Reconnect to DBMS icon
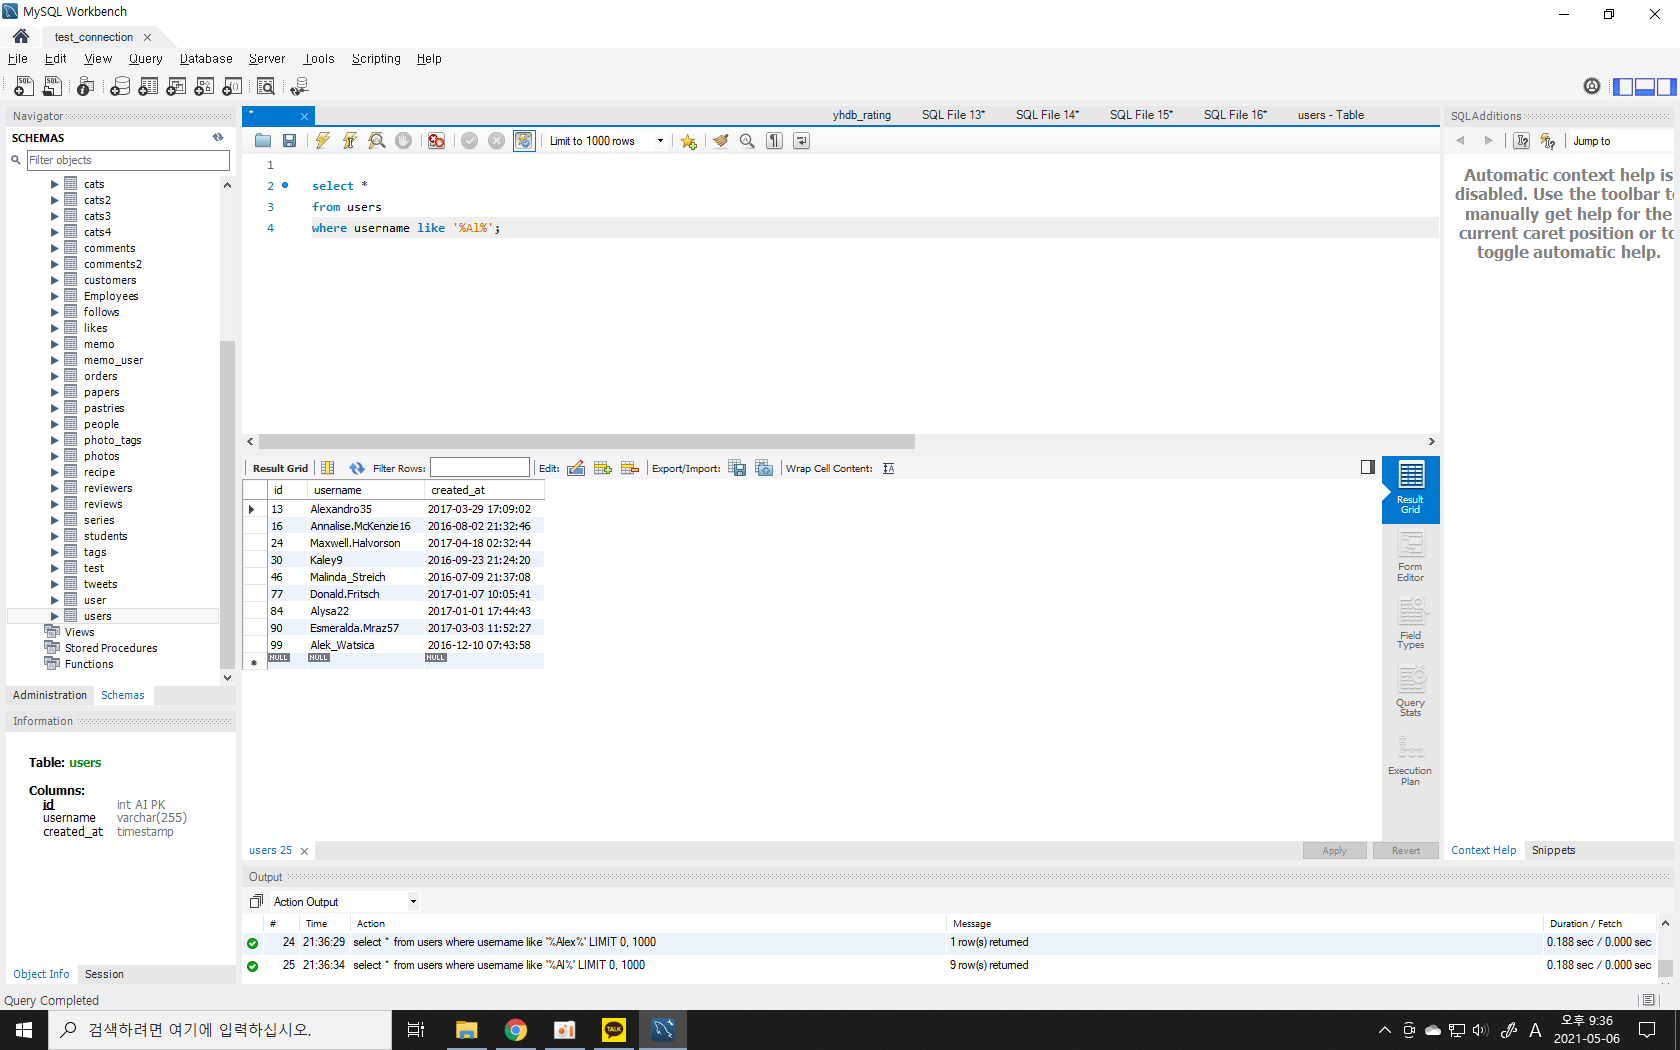Image resolution: width=1680 pixels, height=1050 pixels. pos(299,86)
